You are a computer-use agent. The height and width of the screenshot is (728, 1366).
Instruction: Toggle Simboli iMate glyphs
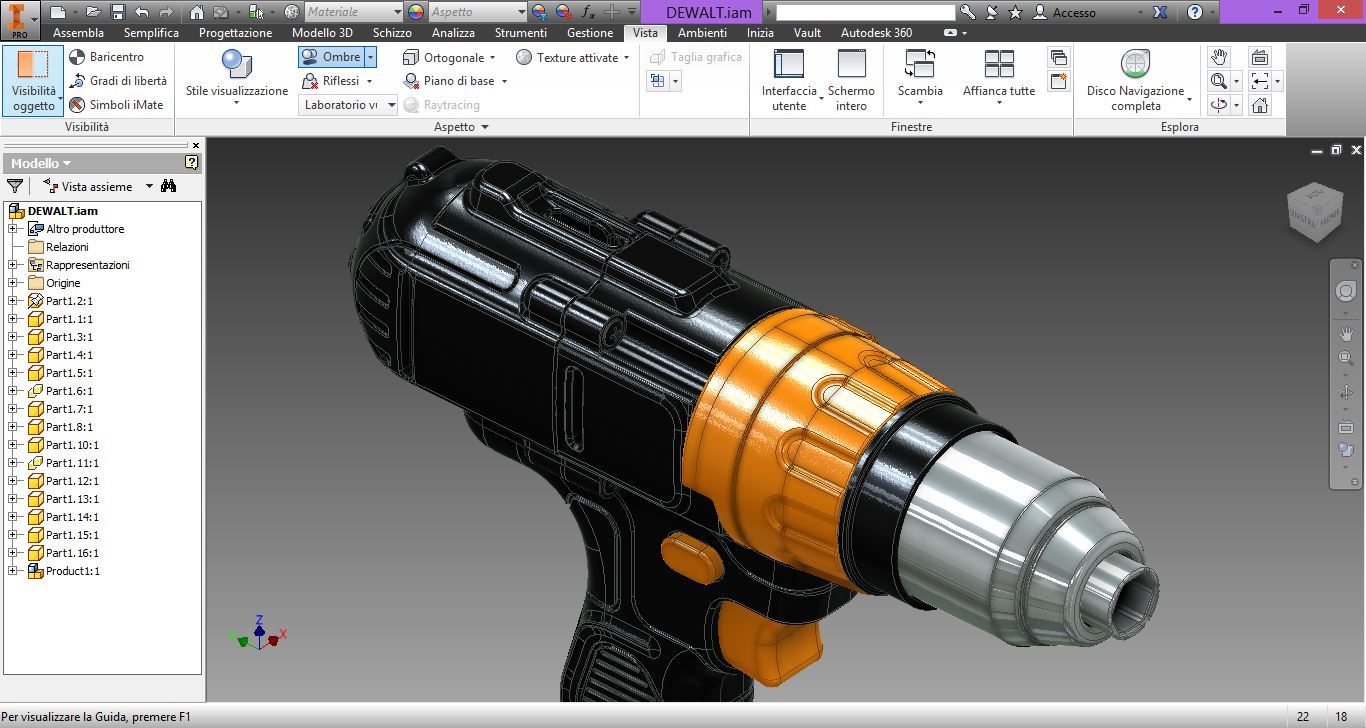[x=116, y=105]
